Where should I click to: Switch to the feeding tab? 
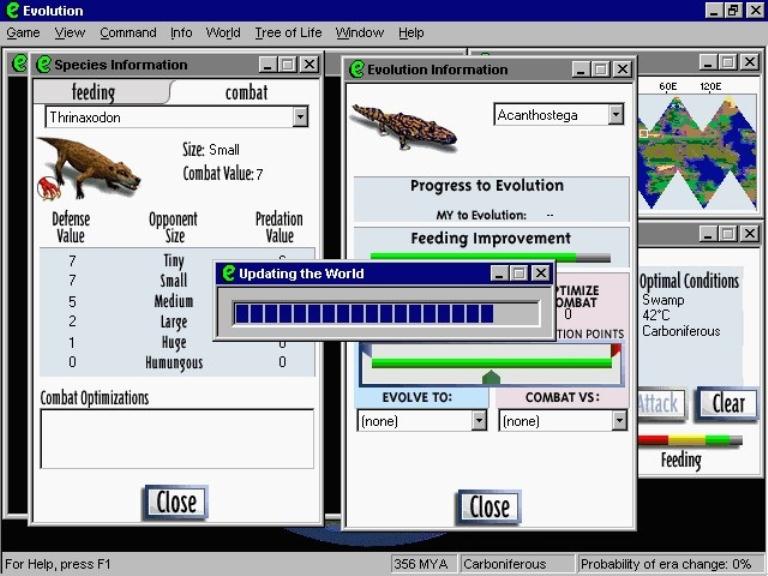coord(93,92)
